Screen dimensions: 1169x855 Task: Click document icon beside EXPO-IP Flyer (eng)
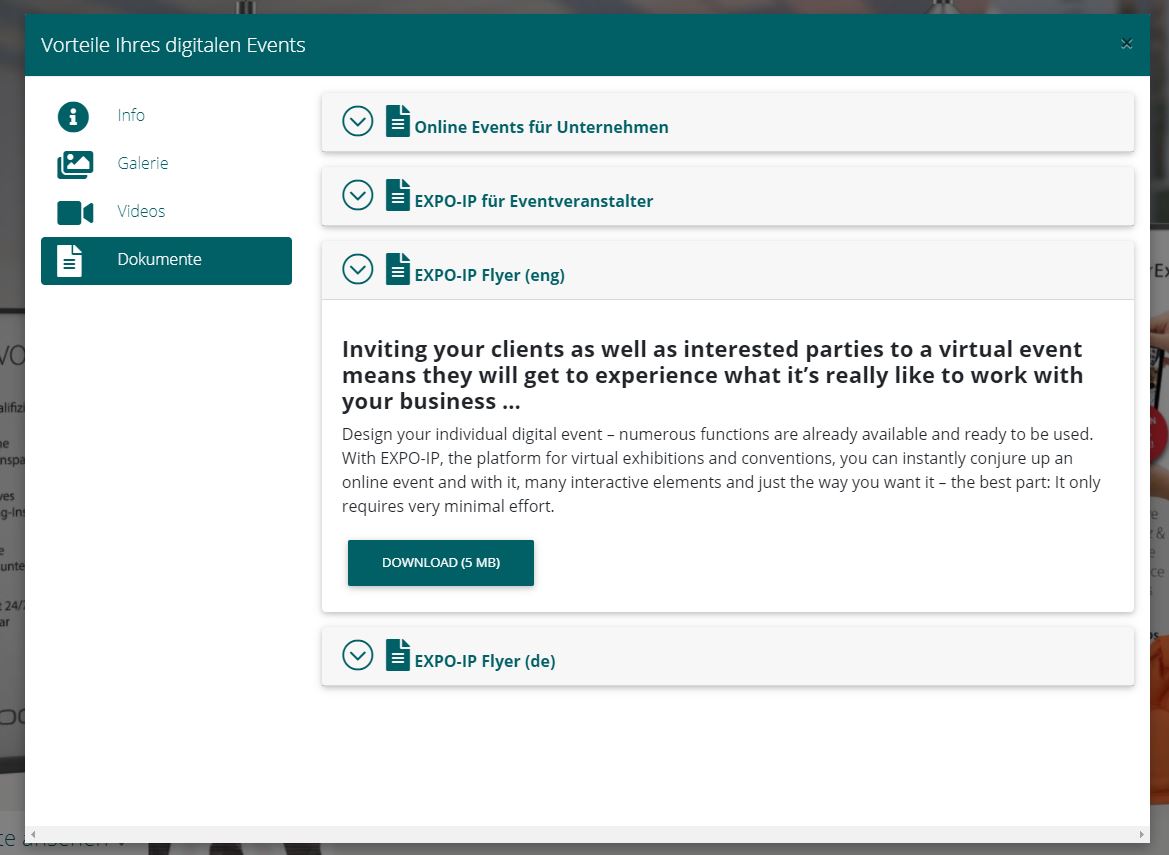tap(398, 269)
